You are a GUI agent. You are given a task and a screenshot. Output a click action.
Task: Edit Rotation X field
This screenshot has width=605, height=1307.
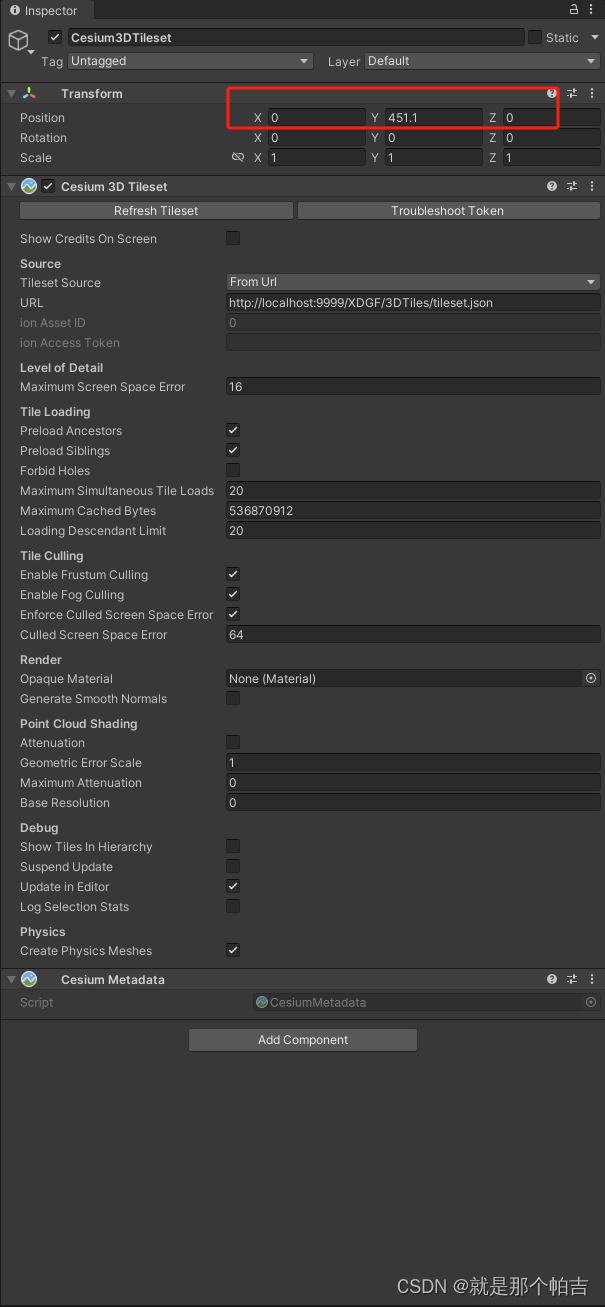(316, 138)
